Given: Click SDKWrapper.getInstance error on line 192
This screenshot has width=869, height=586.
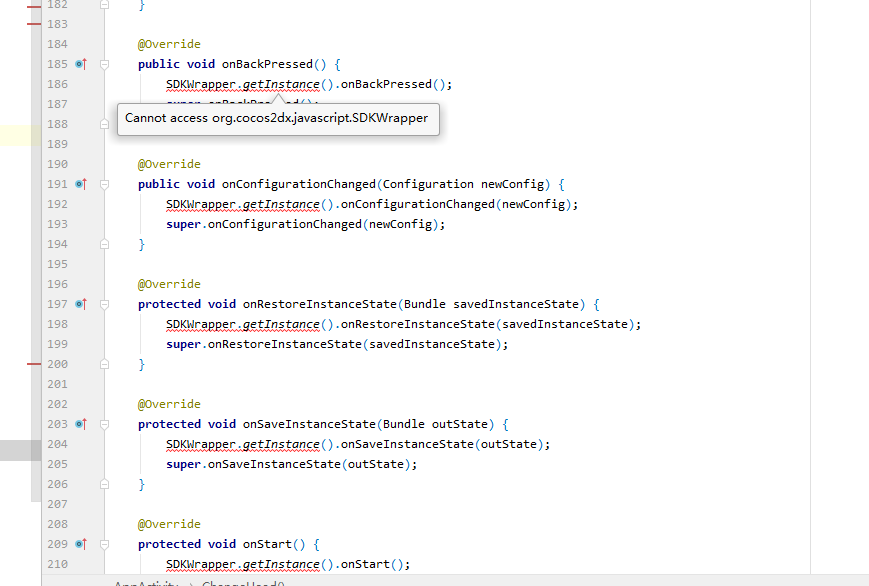Looking at the screenshot, I should 243,205.
